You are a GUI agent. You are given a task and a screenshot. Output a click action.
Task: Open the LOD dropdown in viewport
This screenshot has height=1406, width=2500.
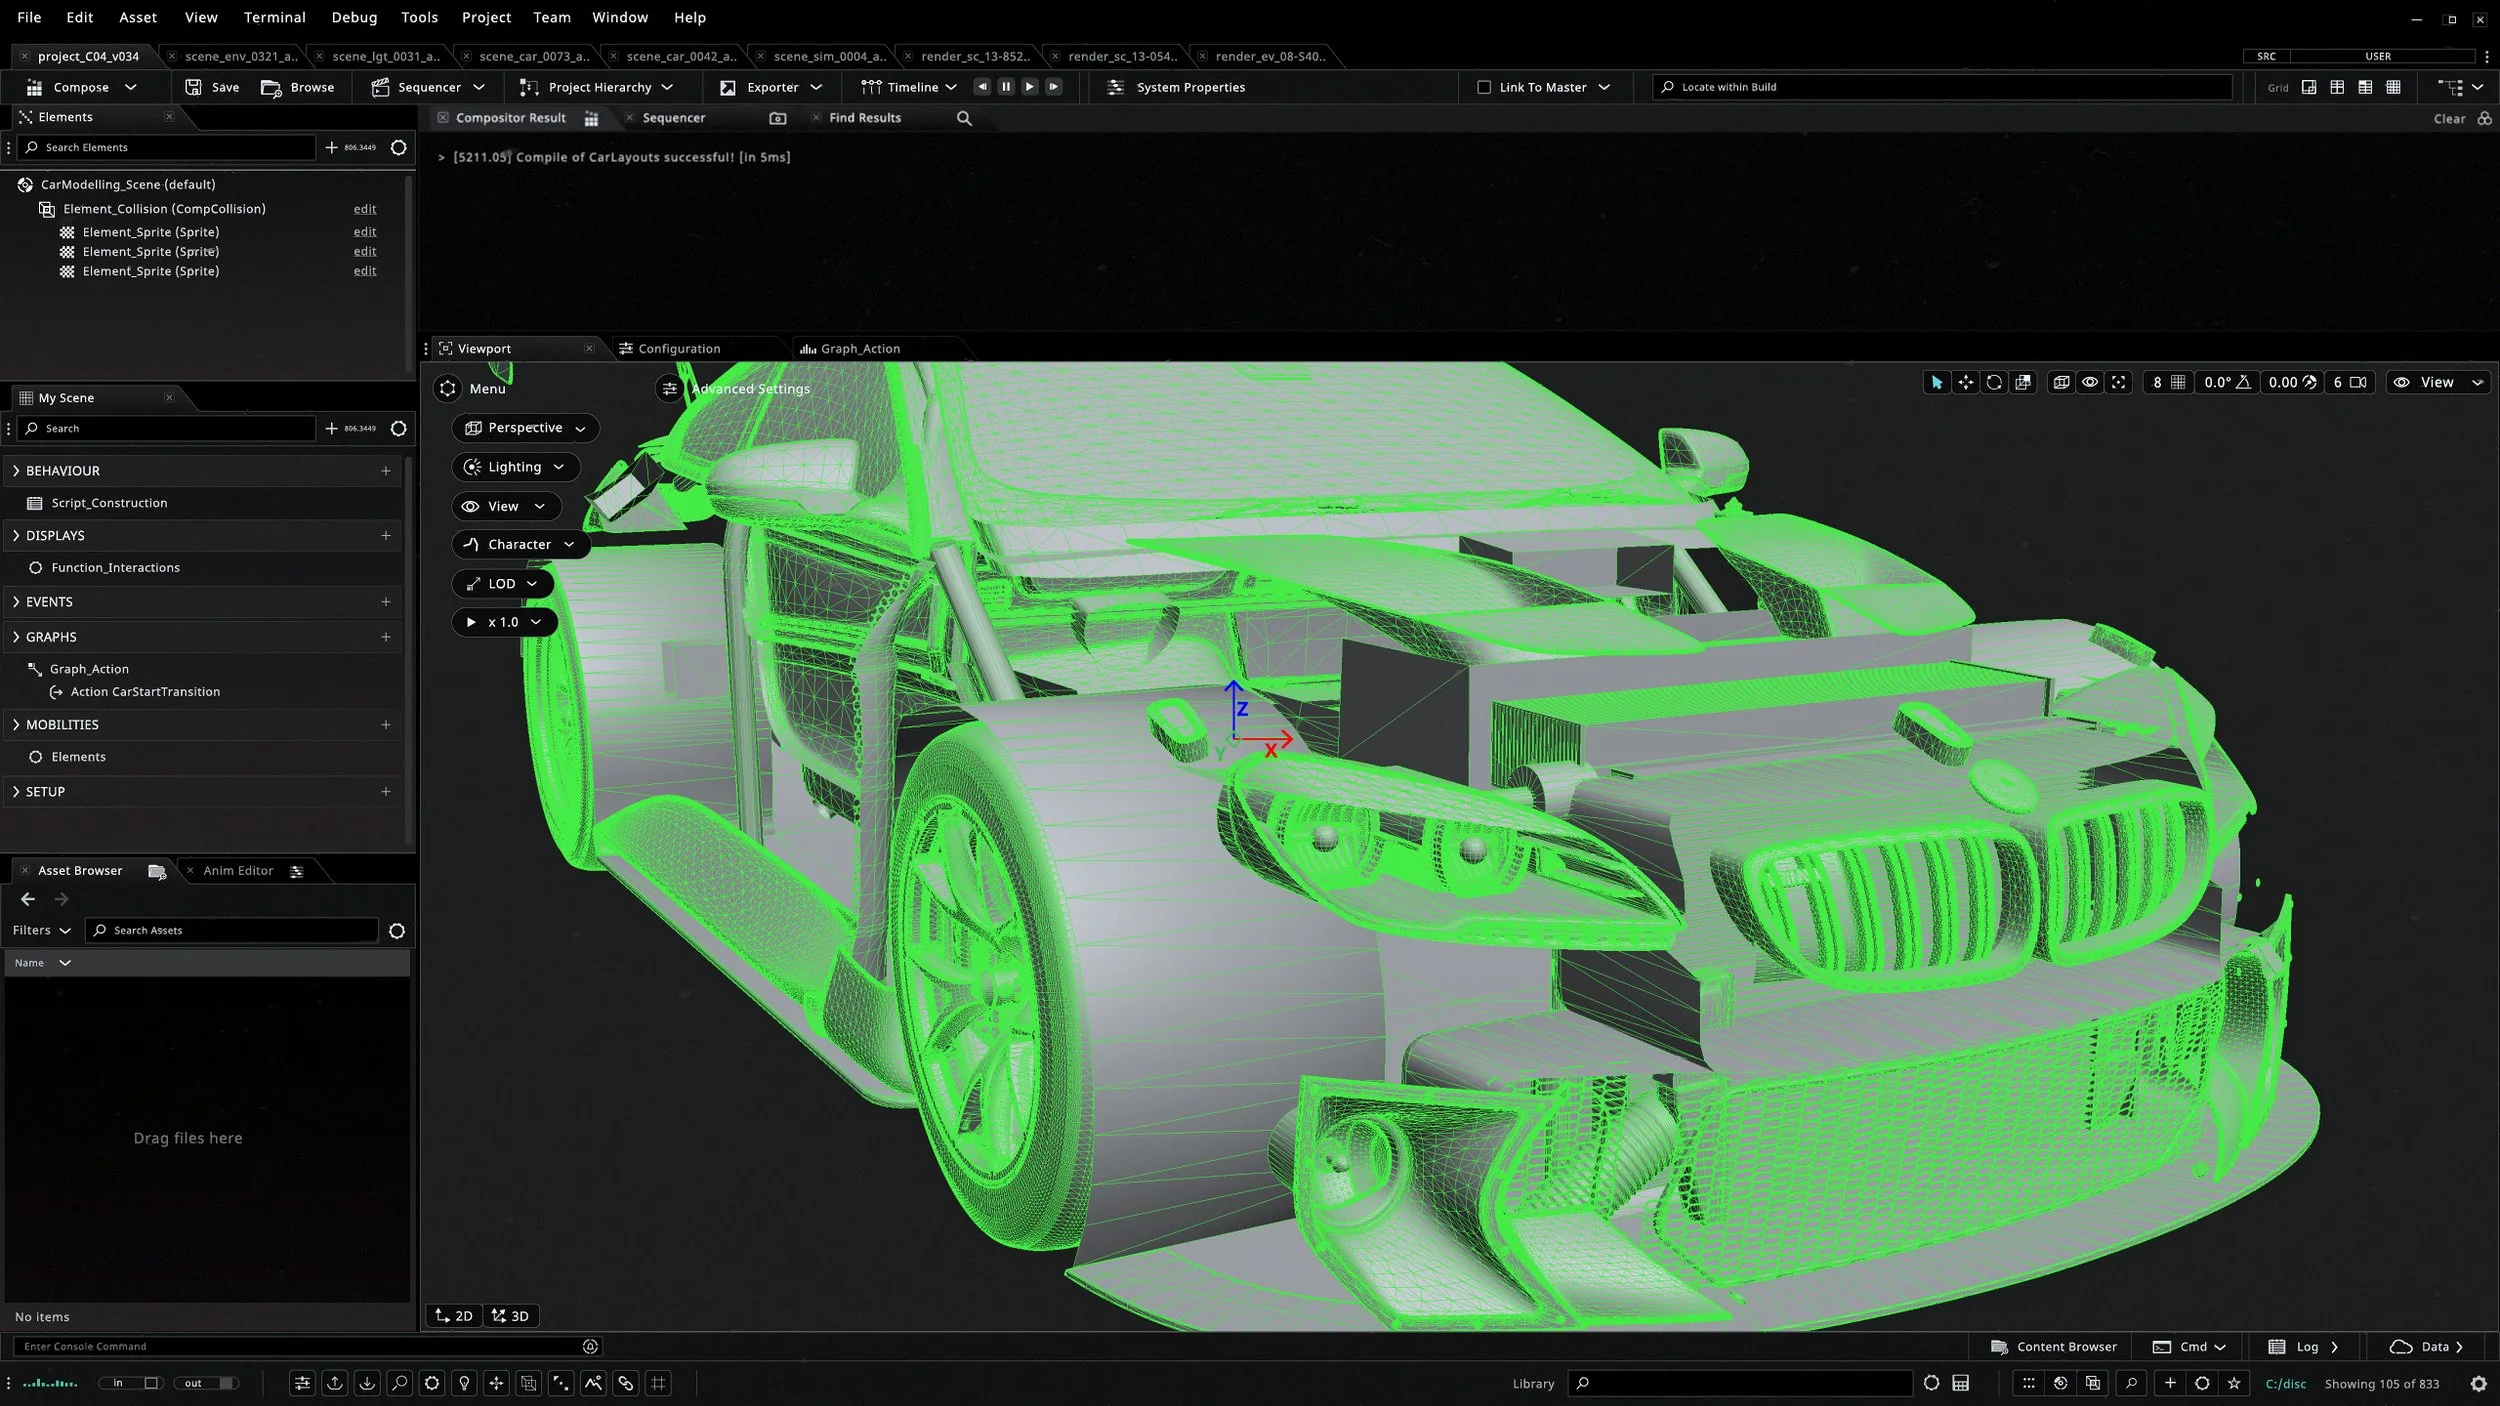pos(502,583)
